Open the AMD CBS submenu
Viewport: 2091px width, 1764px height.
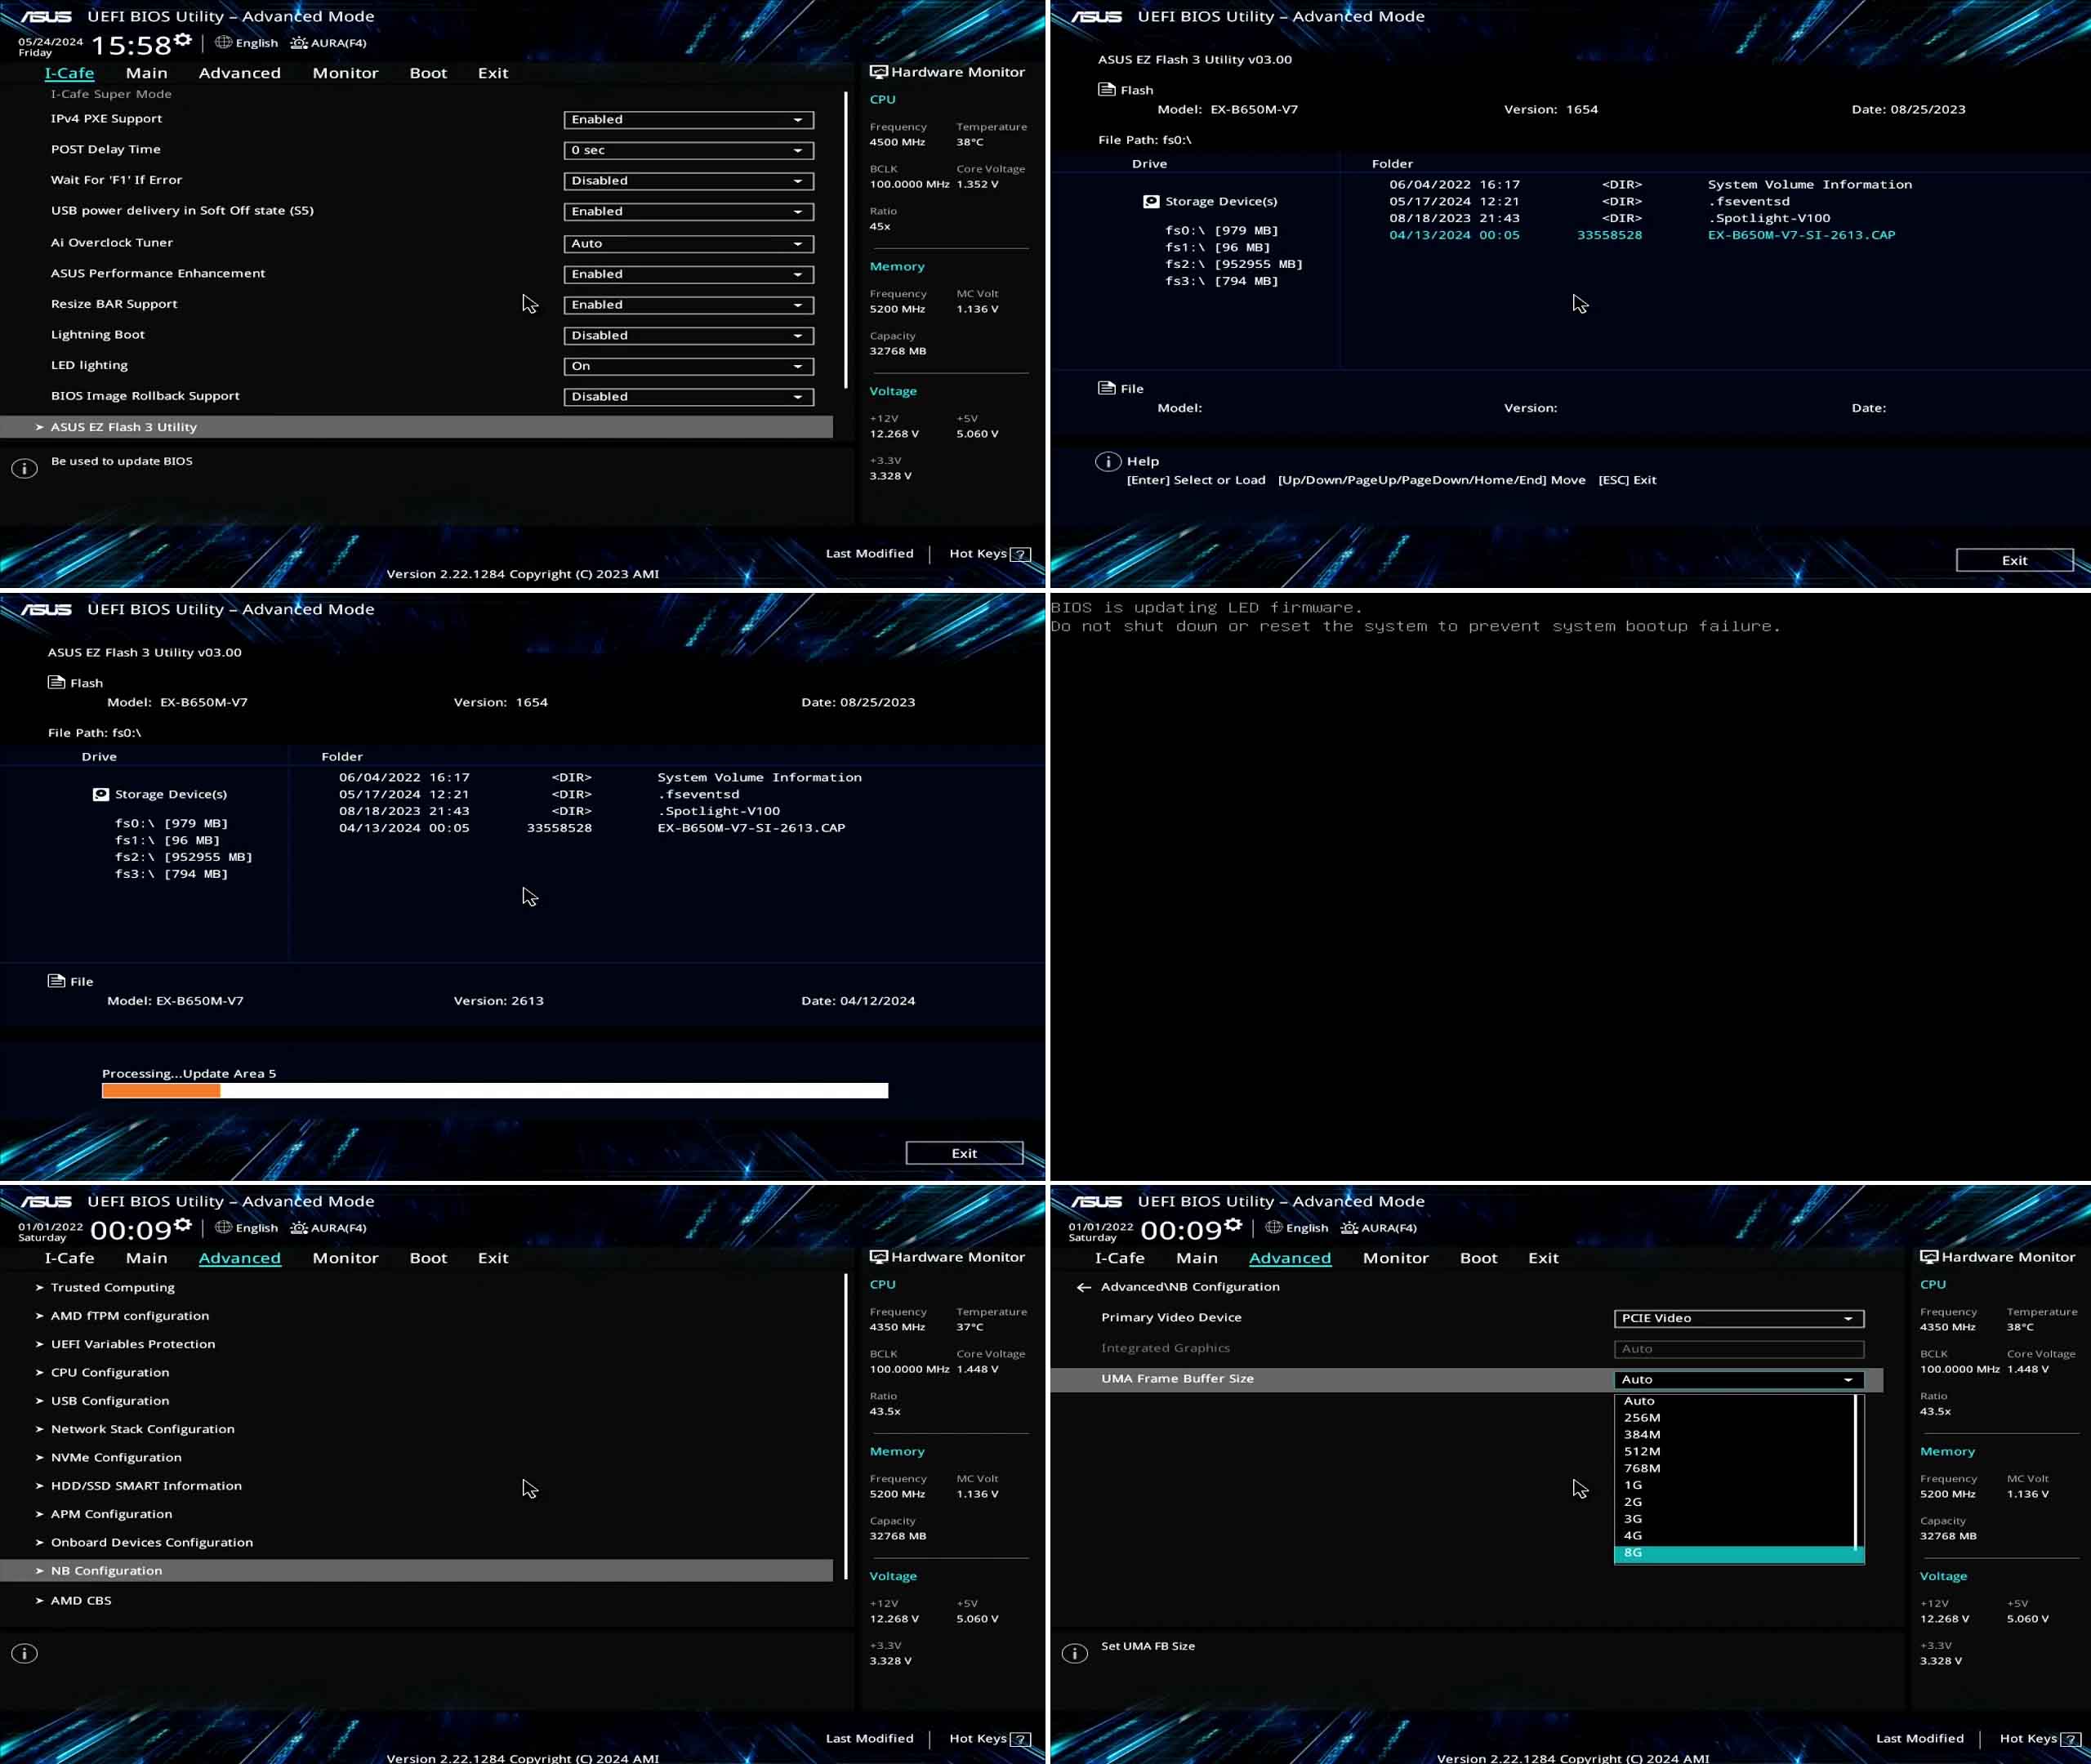click(x=81, y=1600)
